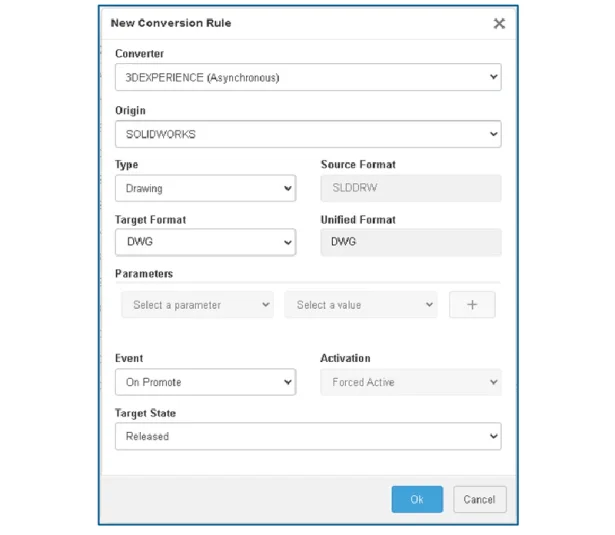Click the Parameters section heading
The height and width of the screenshot is (535, 615).
point(144,274)
